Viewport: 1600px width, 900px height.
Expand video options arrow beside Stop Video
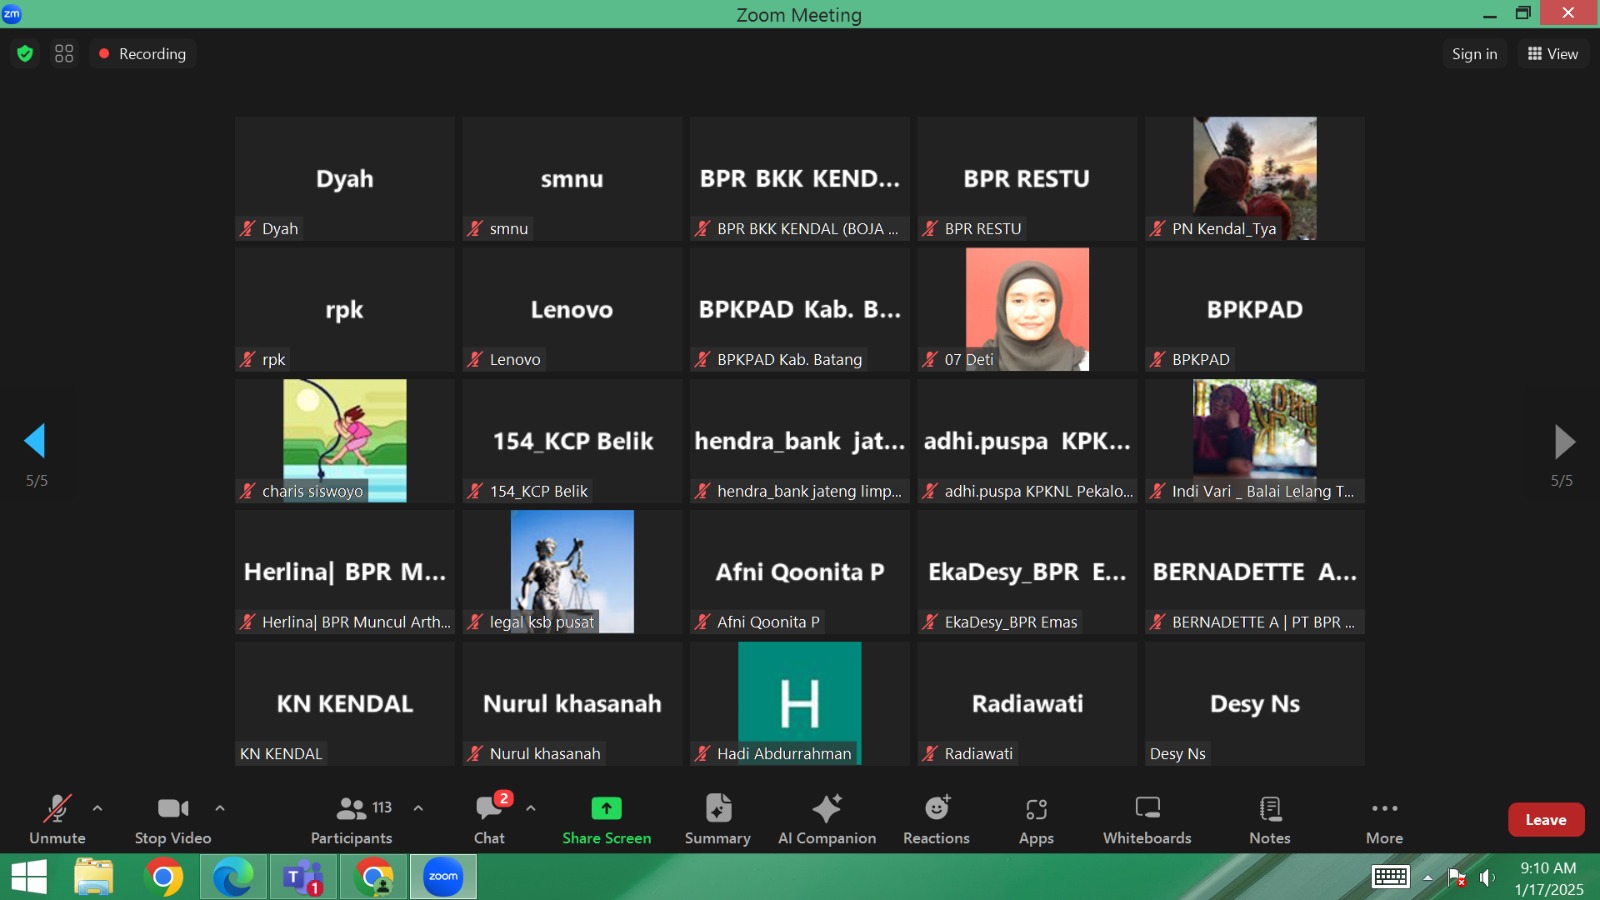tap(220, 808)
